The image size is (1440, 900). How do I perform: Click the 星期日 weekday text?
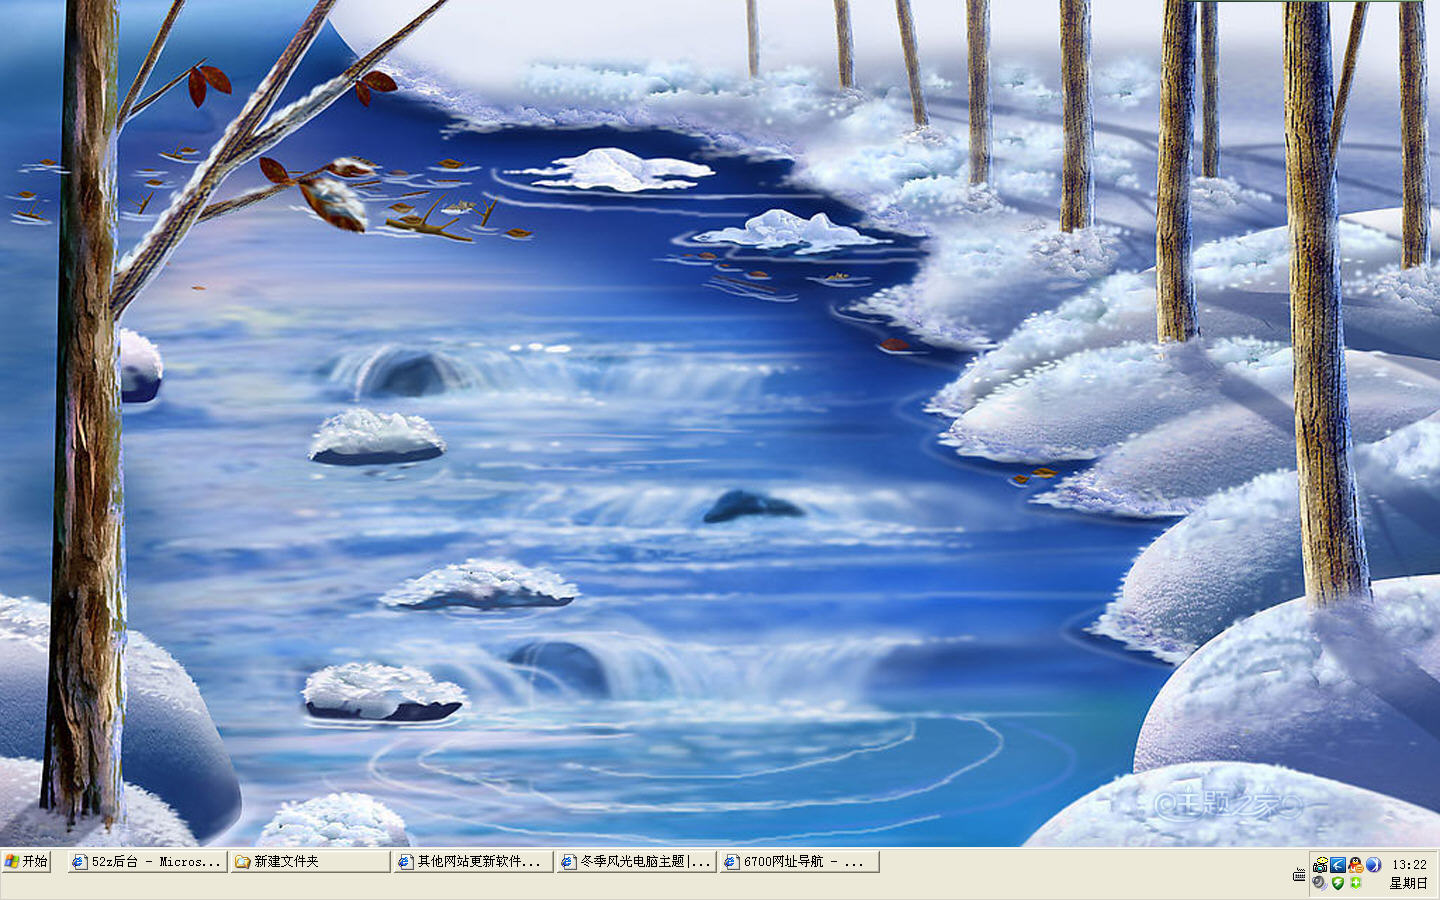1408,883
